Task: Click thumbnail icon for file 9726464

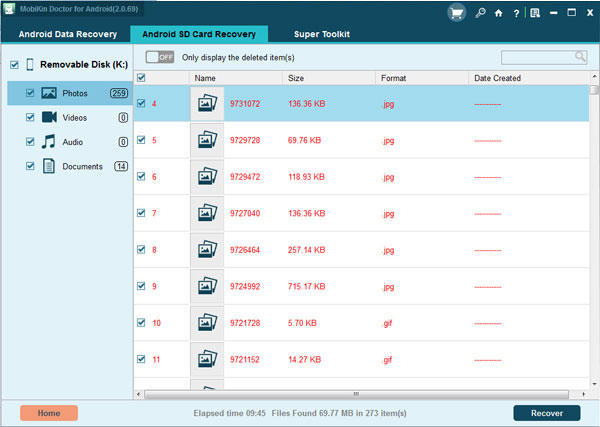Action: 207,249
